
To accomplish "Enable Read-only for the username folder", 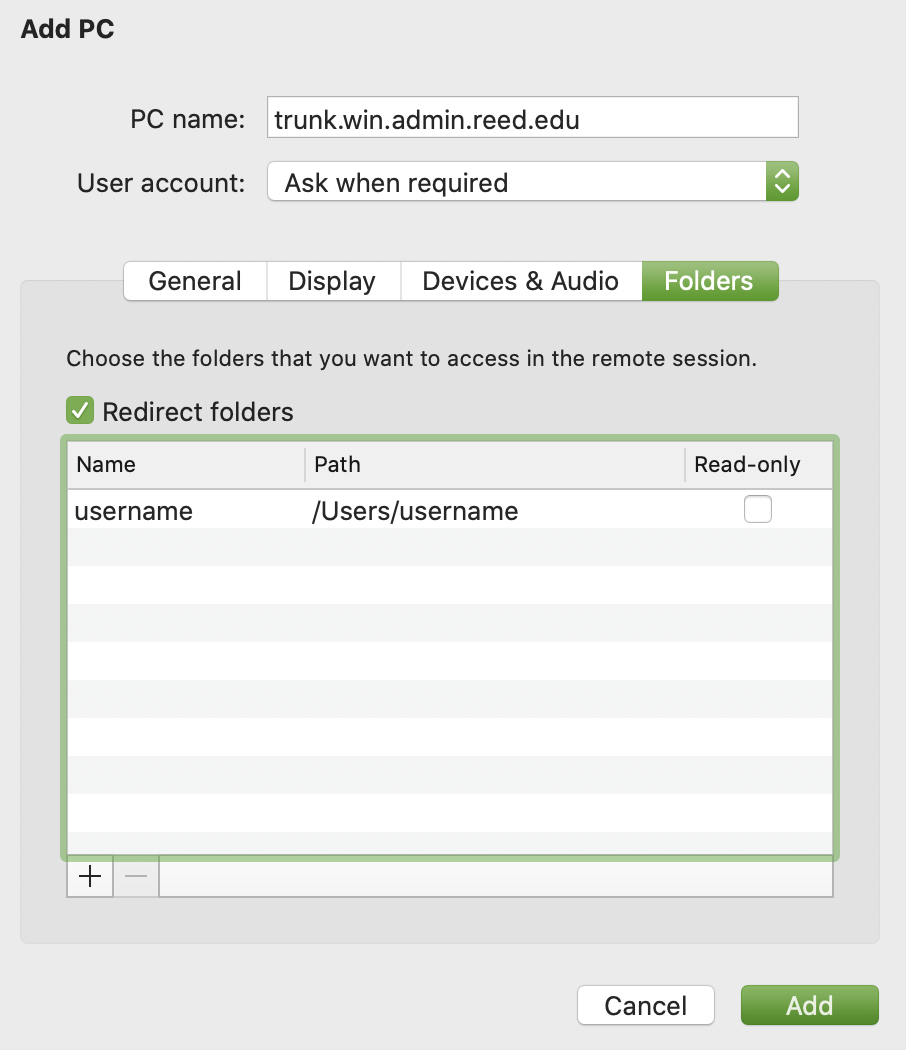I will coord(757,510).
